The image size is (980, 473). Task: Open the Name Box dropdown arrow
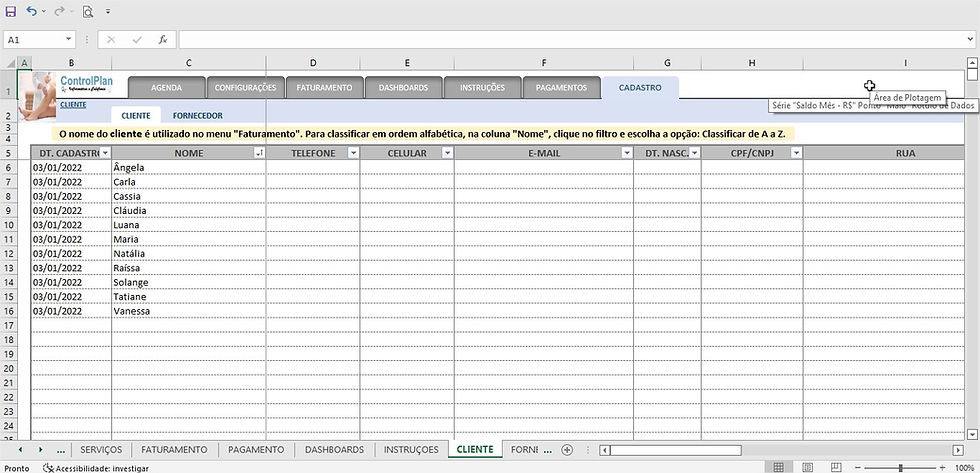(68, 39)
